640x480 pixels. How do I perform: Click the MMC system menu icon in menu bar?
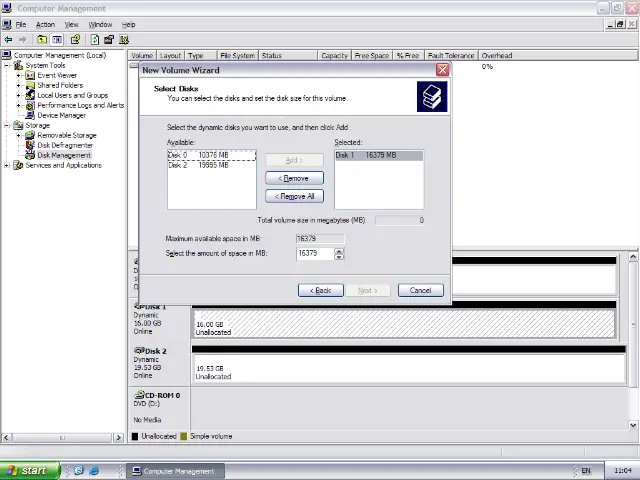coord(7,24)
